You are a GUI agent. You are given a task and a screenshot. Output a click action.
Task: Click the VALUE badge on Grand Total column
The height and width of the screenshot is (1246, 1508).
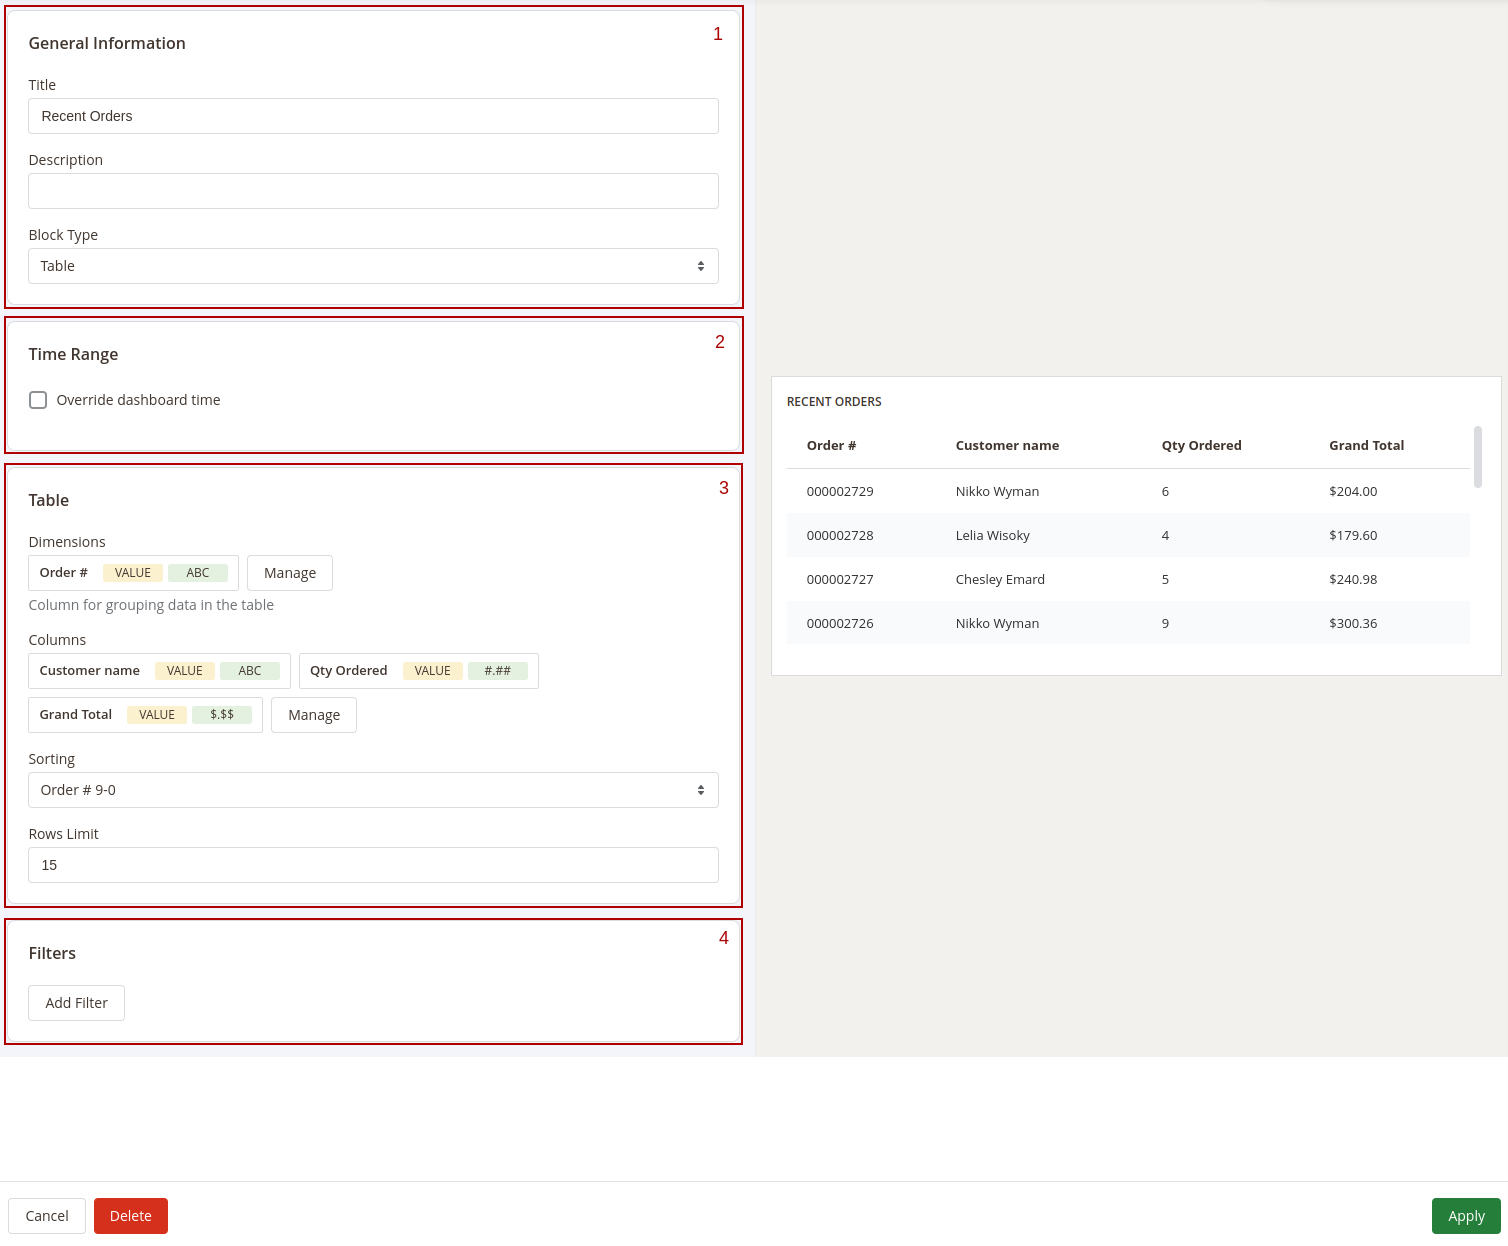coord(156,714)
